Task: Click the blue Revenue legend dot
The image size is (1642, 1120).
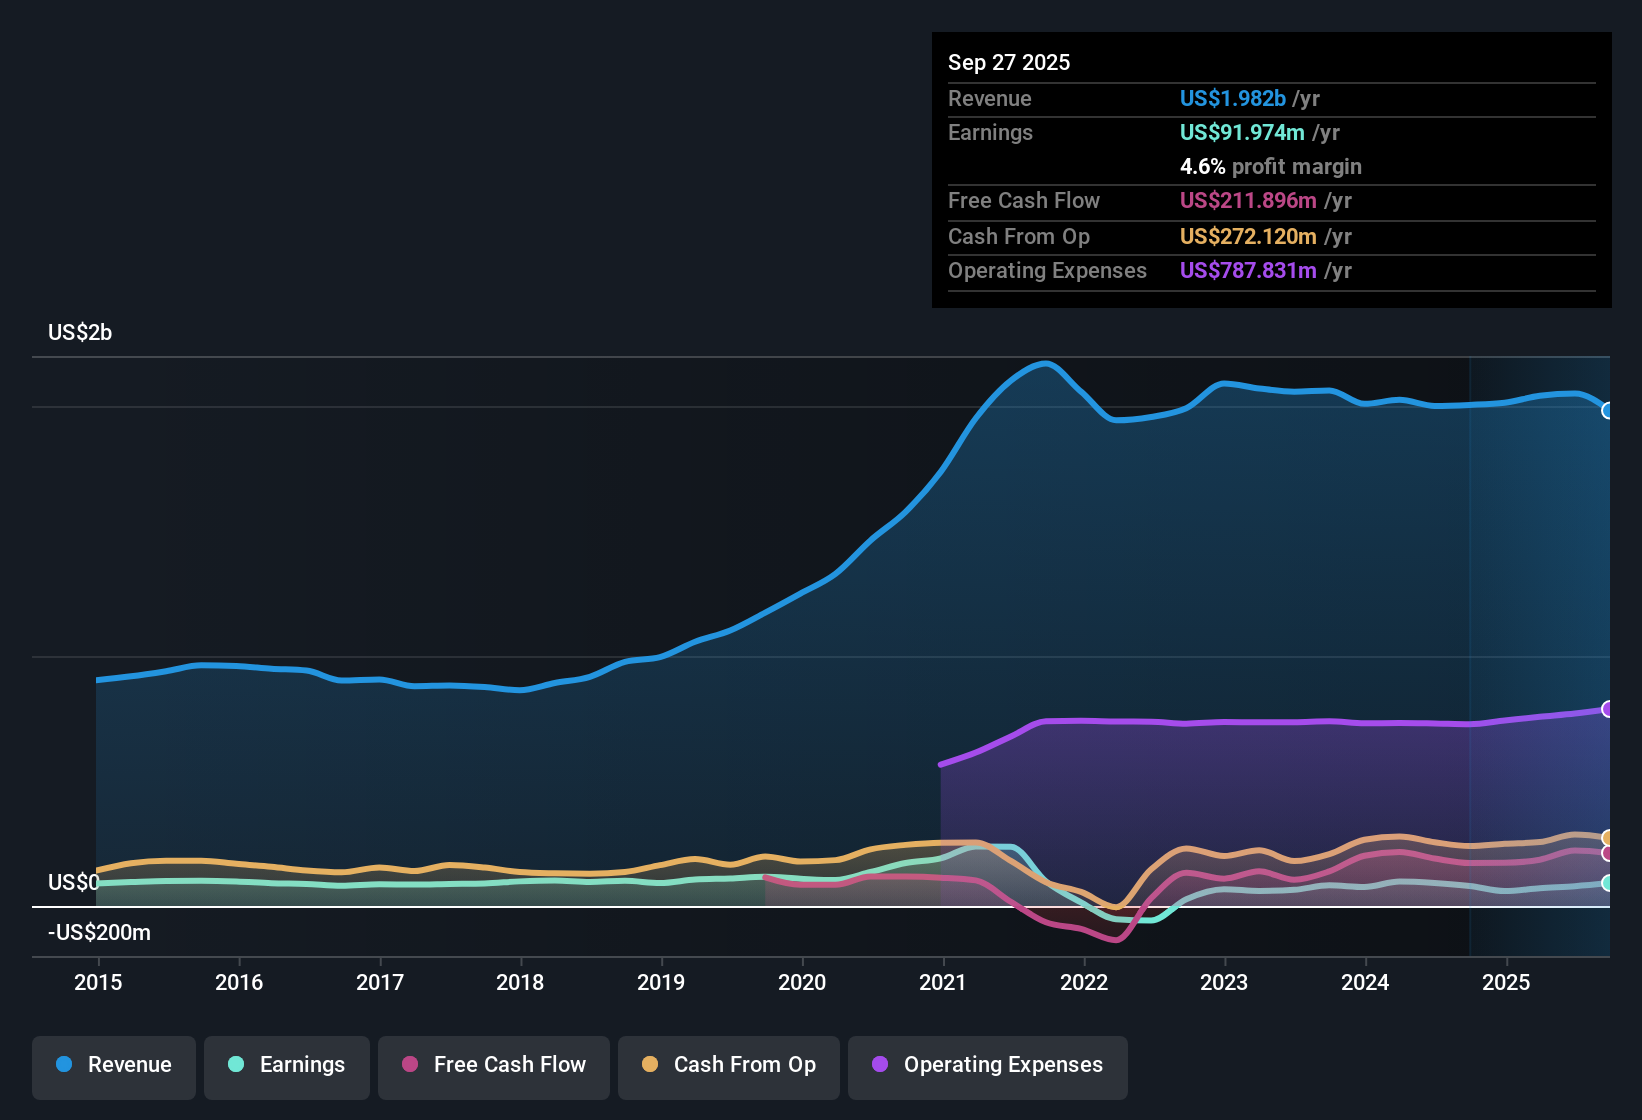Action: 63,1065
